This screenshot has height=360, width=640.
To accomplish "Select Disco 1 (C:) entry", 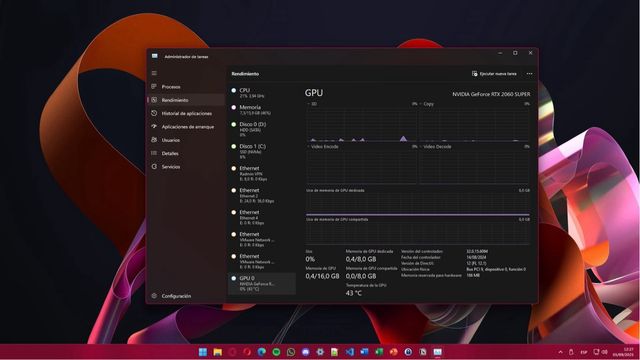I will (x=262, y=151).
